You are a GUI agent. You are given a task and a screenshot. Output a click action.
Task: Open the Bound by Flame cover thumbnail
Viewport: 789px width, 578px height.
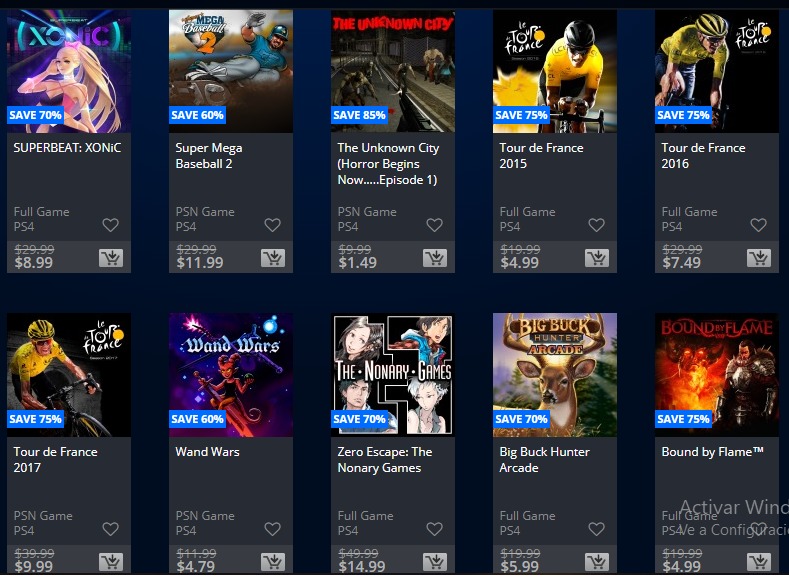[x=717, y=375]
